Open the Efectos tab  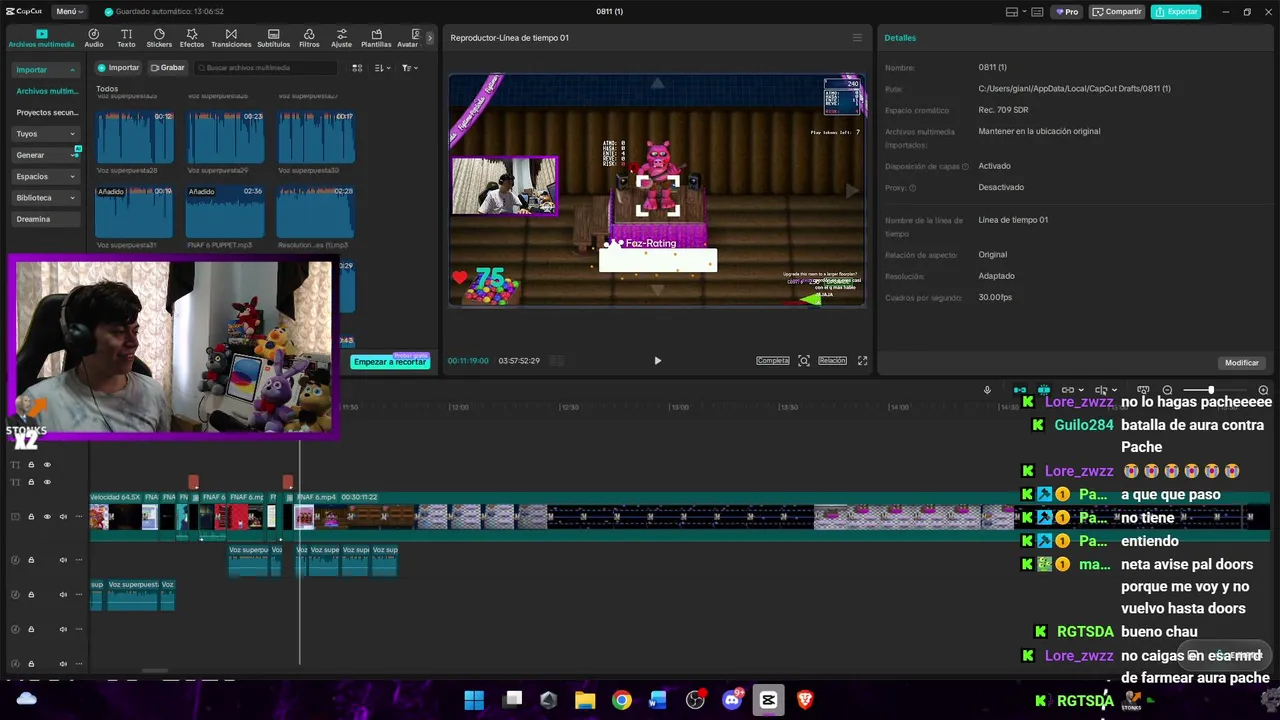click(x=192, y=38)
